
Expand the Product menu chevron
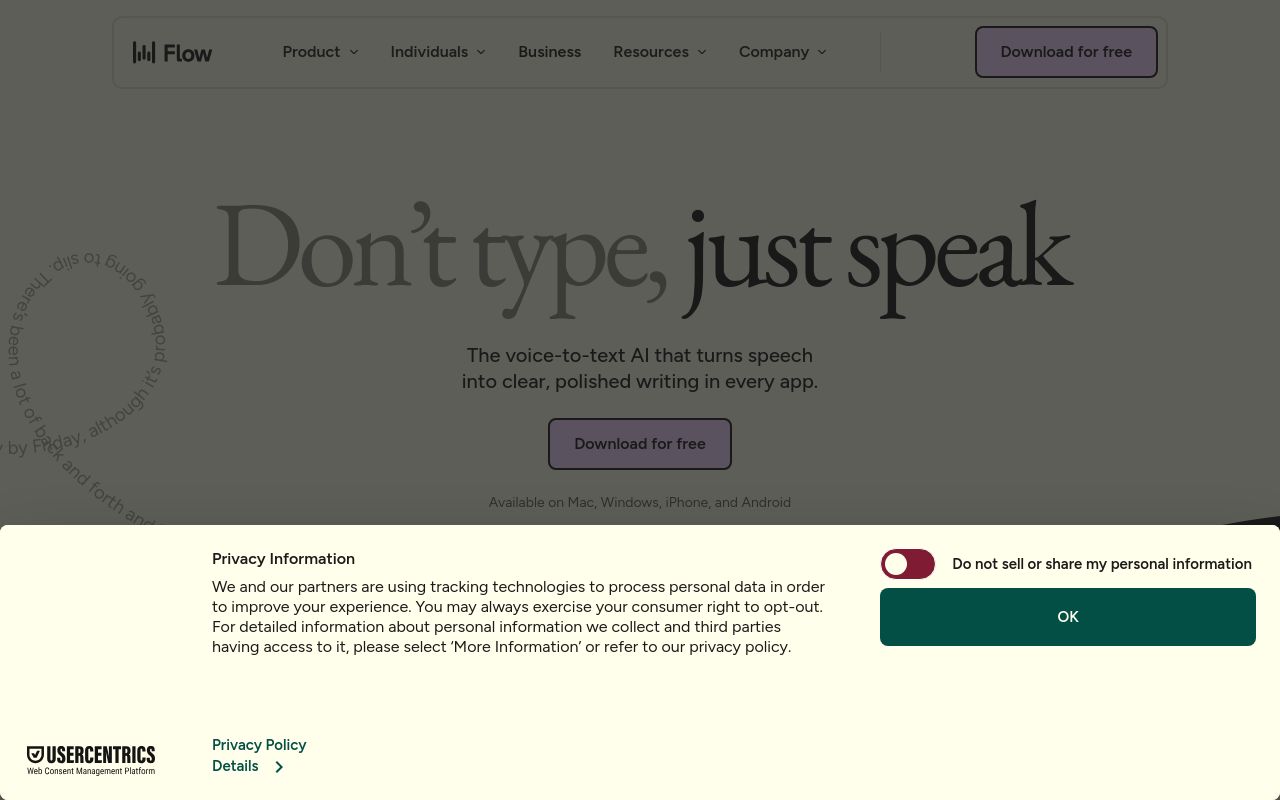(x=353, y=52)
